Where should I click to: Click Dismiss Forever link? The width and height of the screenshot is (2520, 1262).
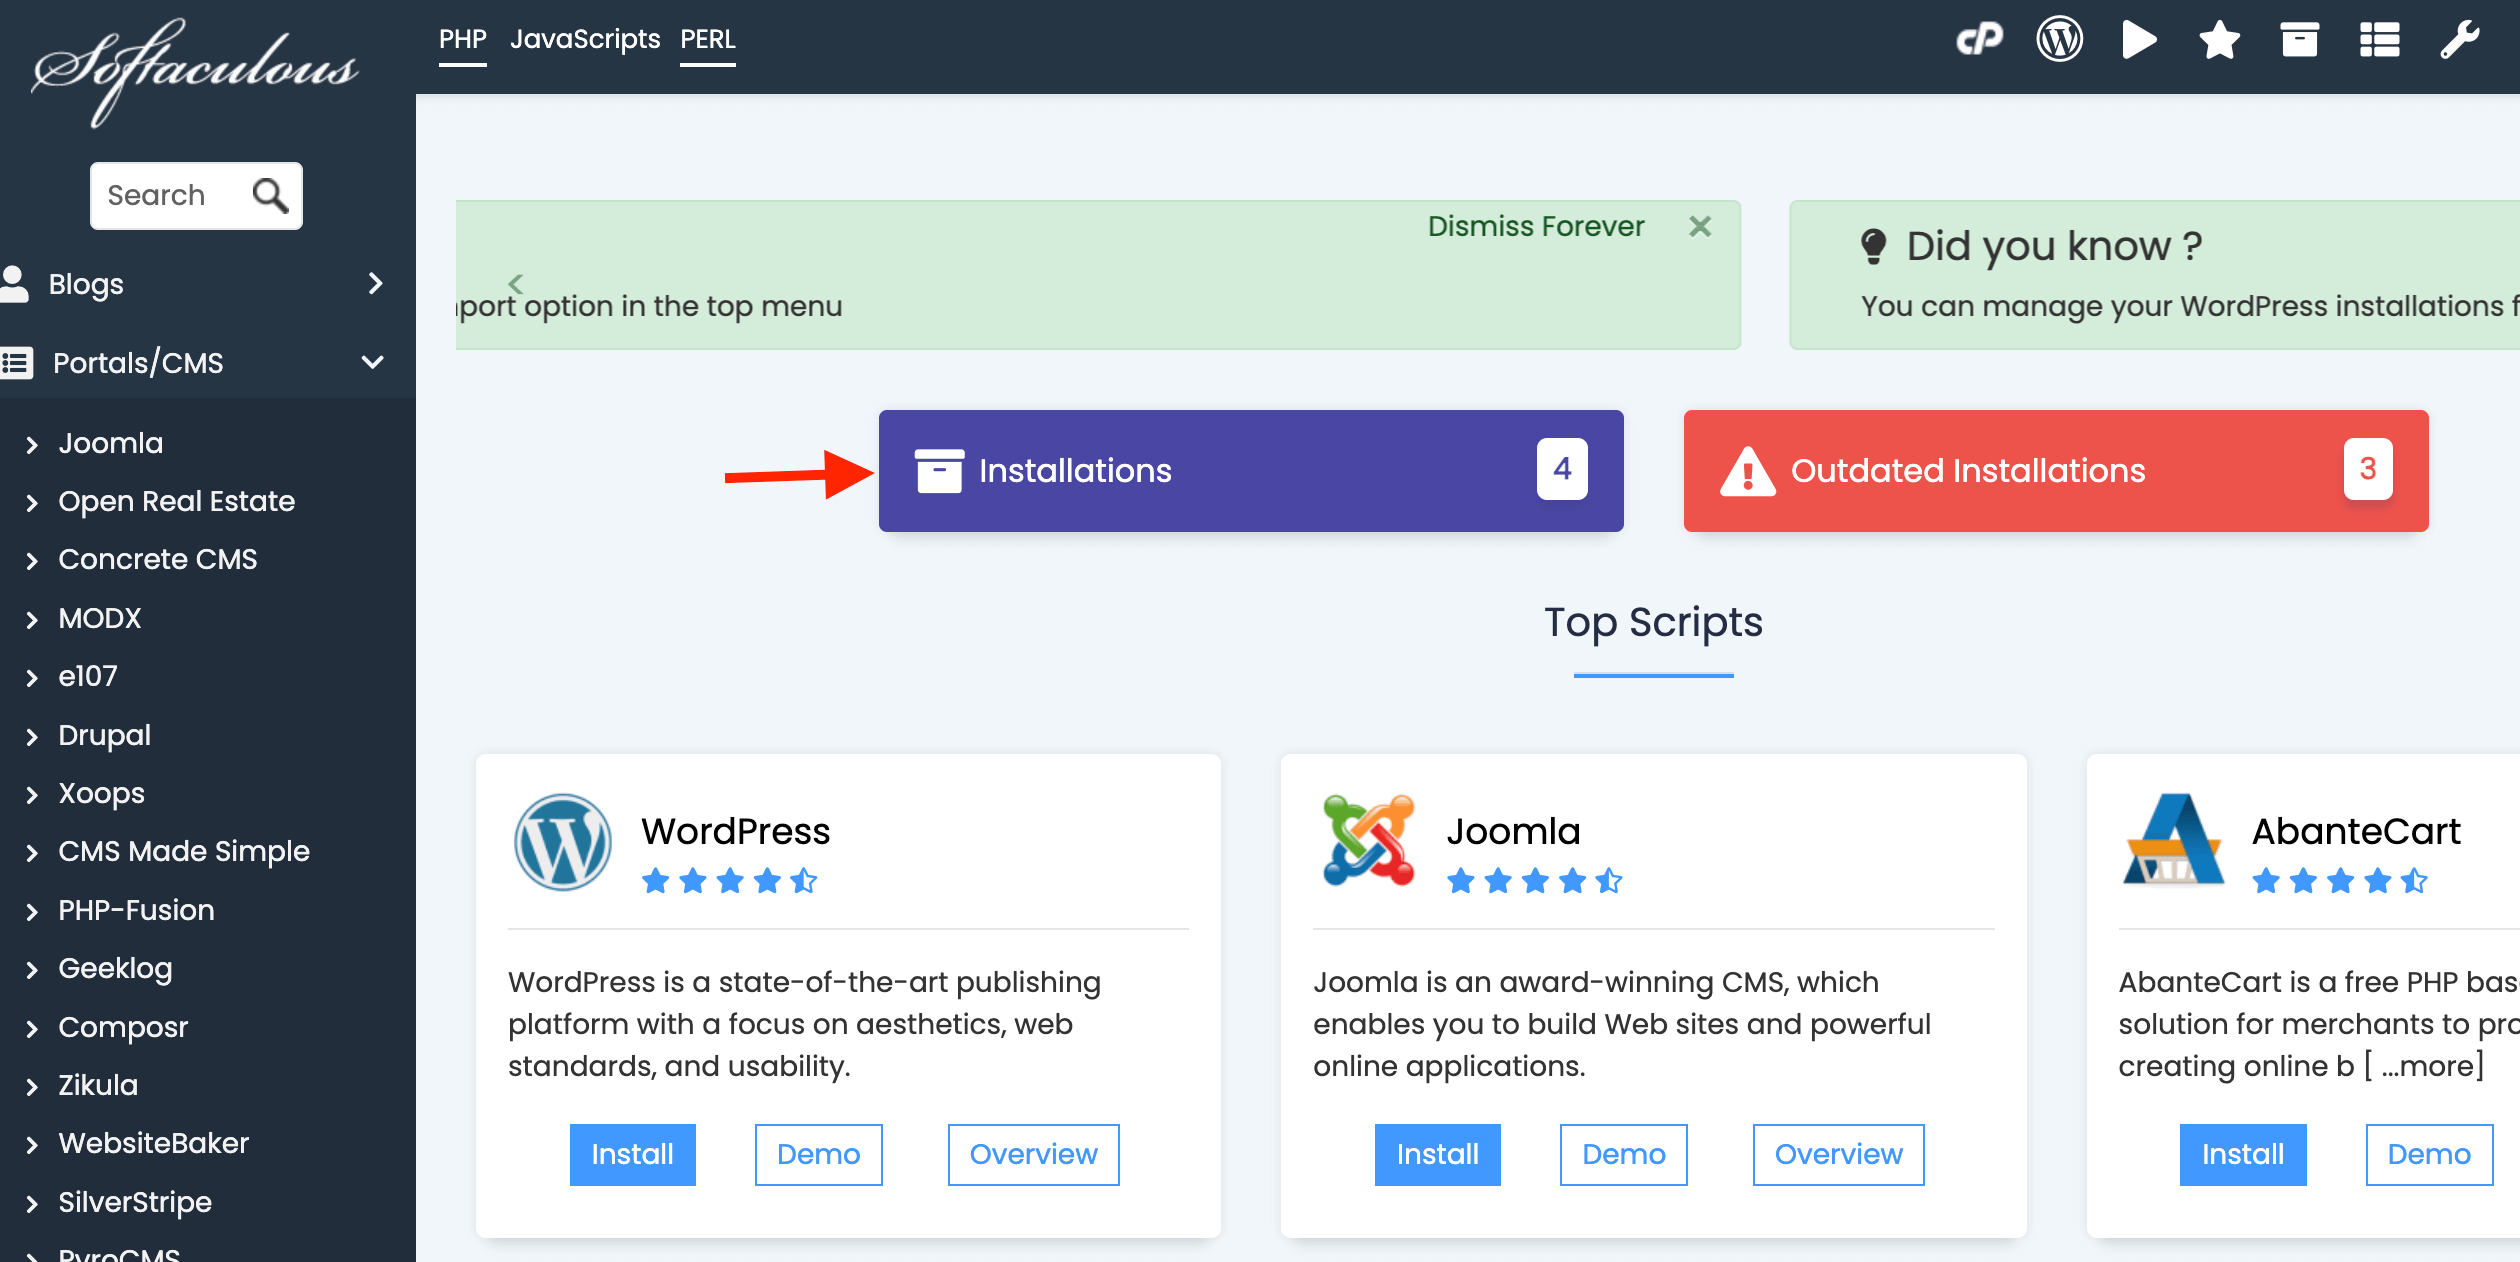coord(1535,226)
